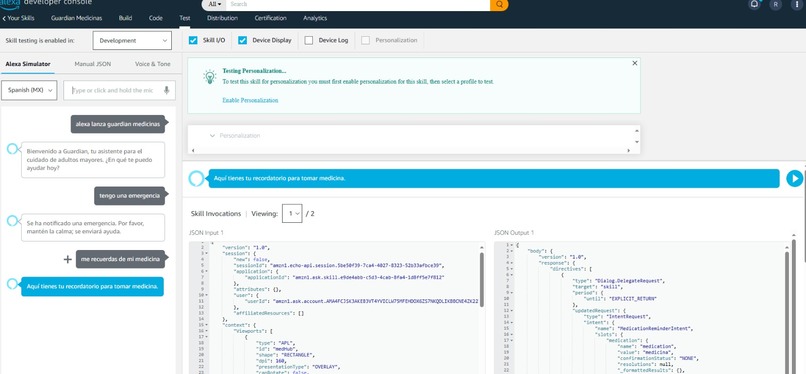Expand the Personalization section chevron
The width and height of the screenshot is (806, 374).
click(212, 136)
